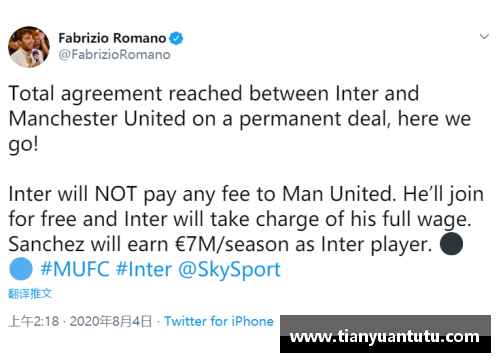Click the 2020年8月4日 date text
The width and height of the screenshot is (500, 362).
(111, 321)
